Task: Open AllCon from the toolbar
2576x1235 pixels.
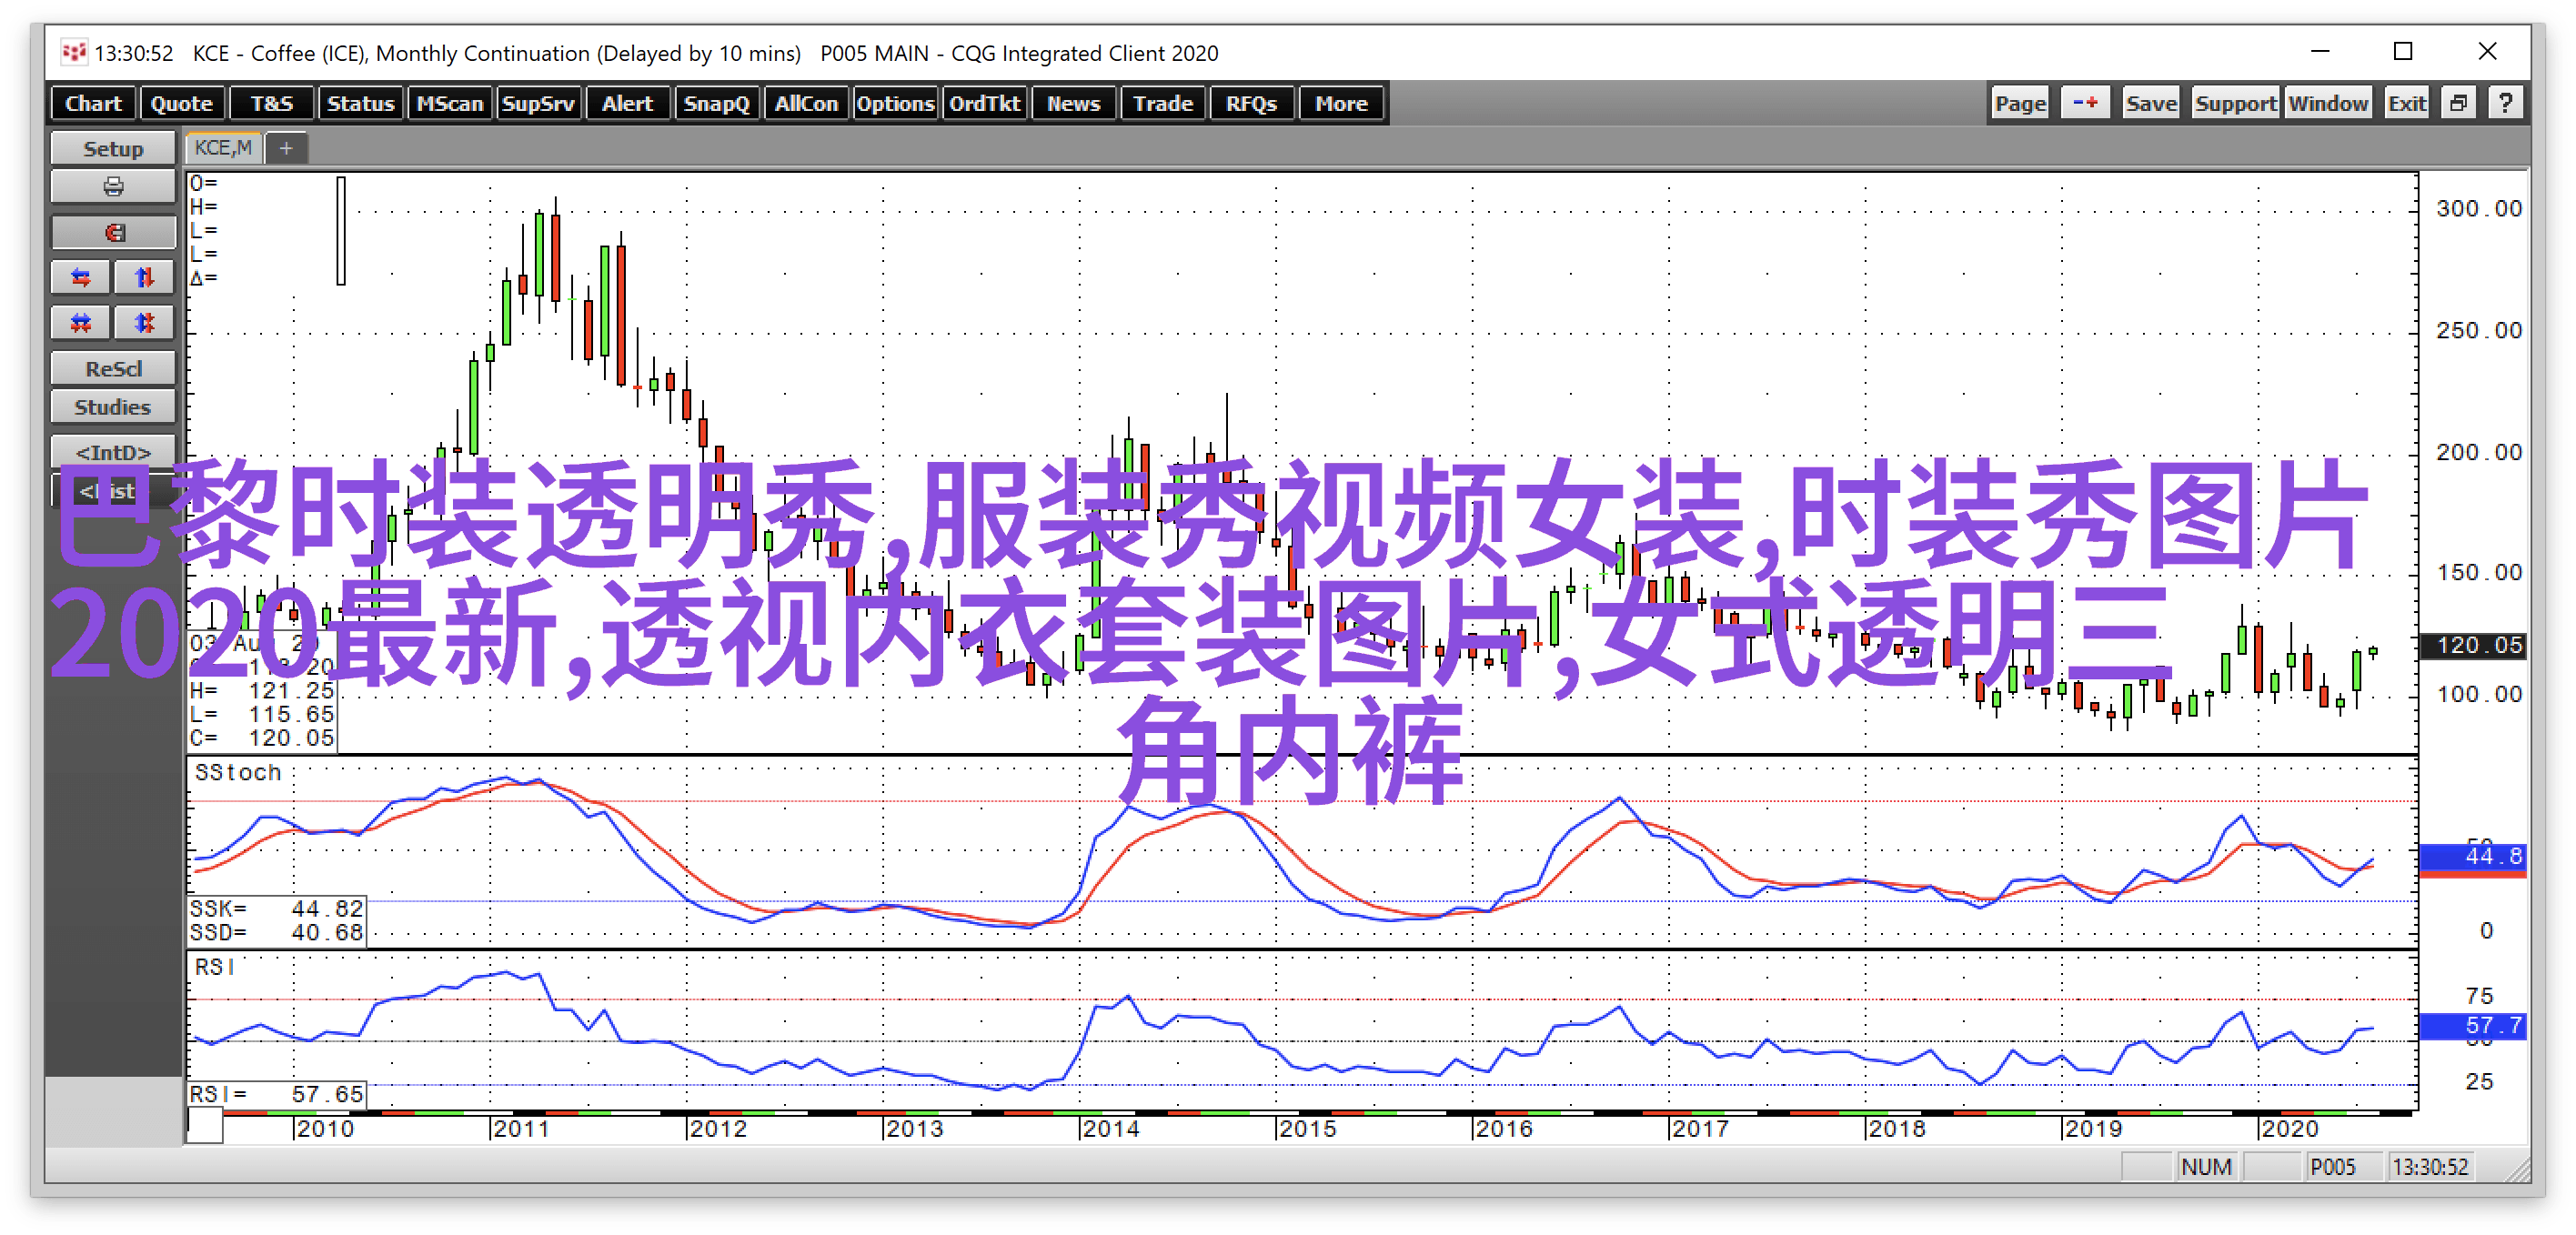Action: pos(806,103)
